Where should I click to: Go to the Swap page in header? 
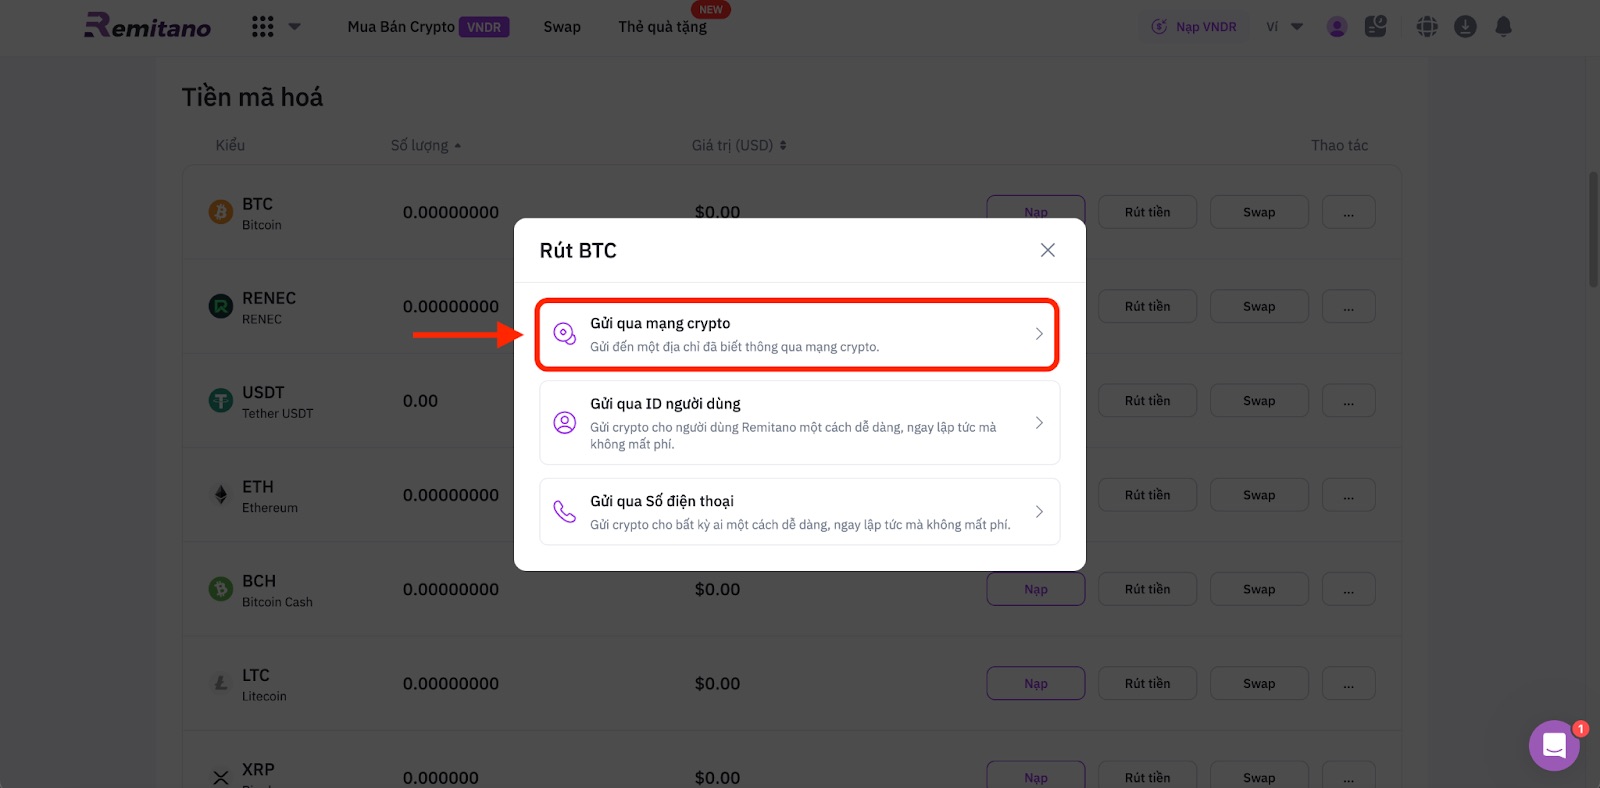point(562,27)
